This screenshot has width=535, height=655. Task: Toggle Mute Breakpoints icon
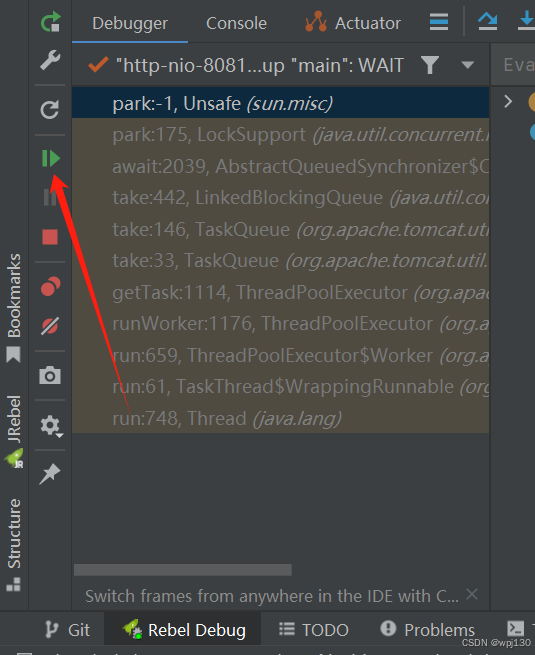point(50,326)
